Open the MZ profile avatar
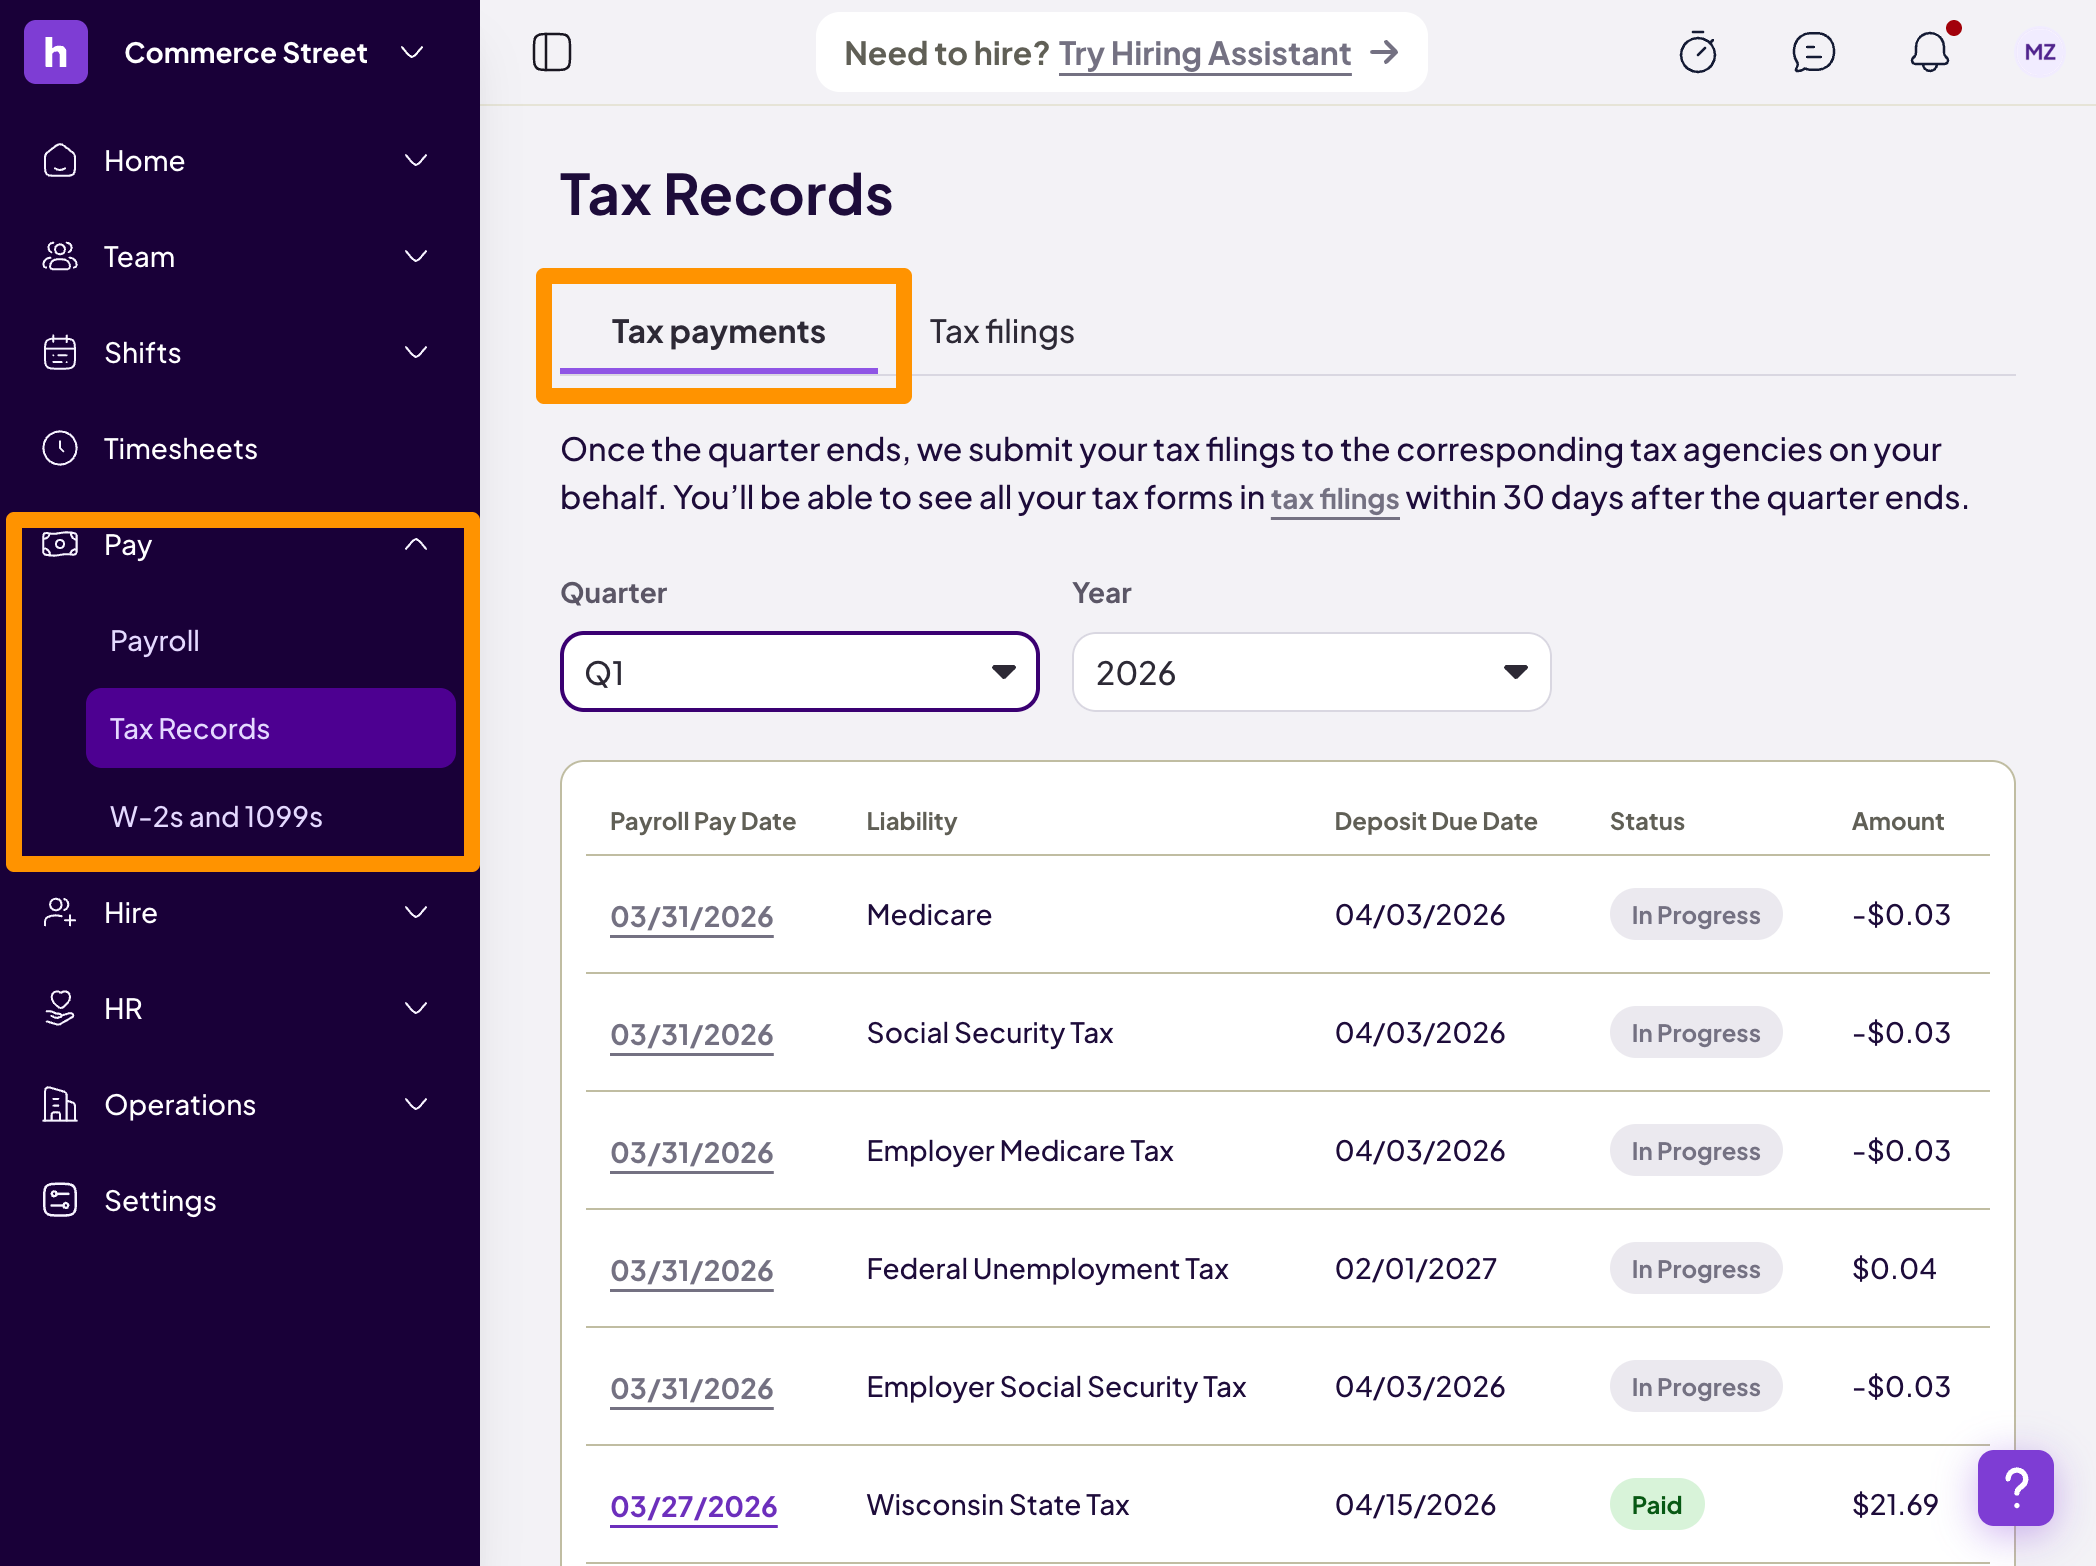The image size is (2096, 1566). pyautogui.click(x=2040, y=52)
